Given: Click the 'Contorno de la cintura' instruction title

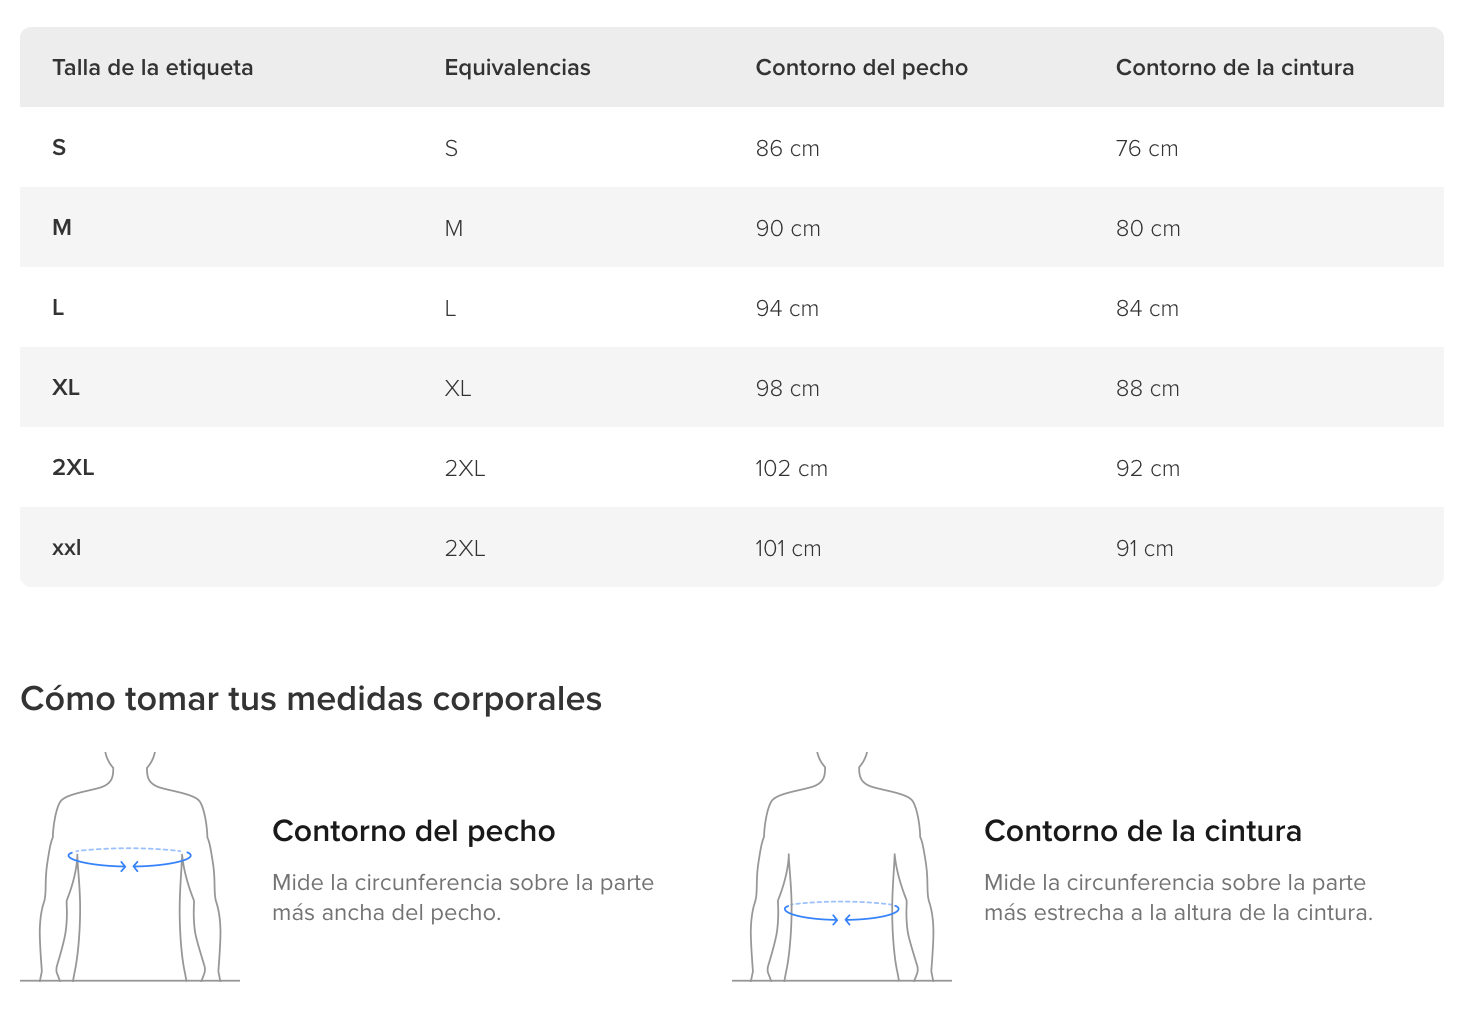Looking at the screenshot, I should [1143, 831].
